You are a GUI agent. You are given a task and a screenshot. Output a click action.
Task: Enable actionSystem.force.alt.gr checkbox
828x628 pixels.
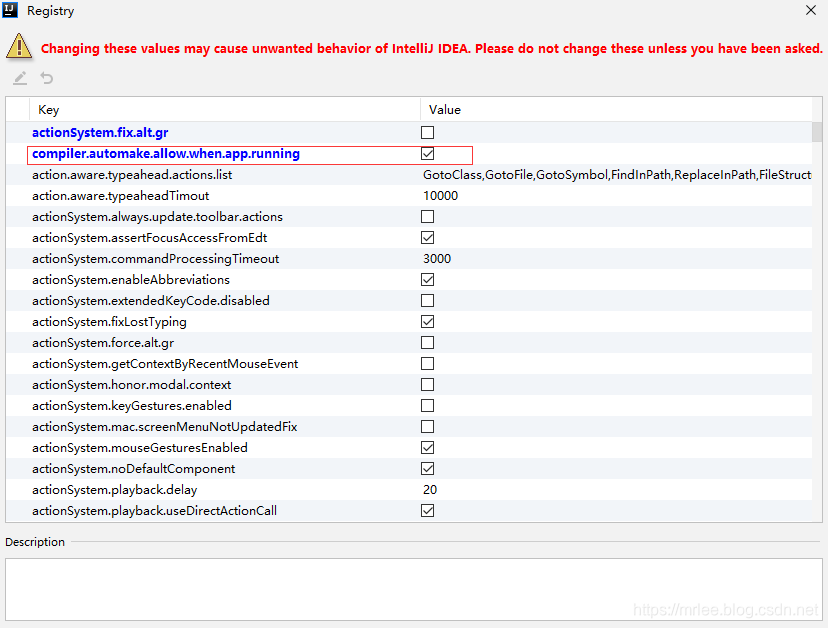[x=427, y=342]
